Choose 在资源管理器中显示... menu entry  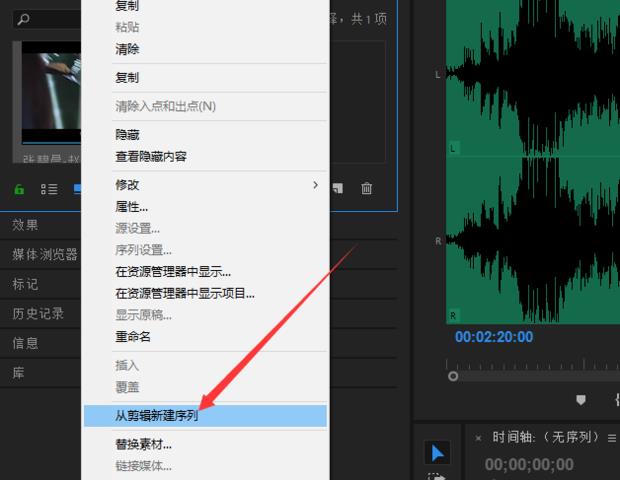click(x=173, y=272)
